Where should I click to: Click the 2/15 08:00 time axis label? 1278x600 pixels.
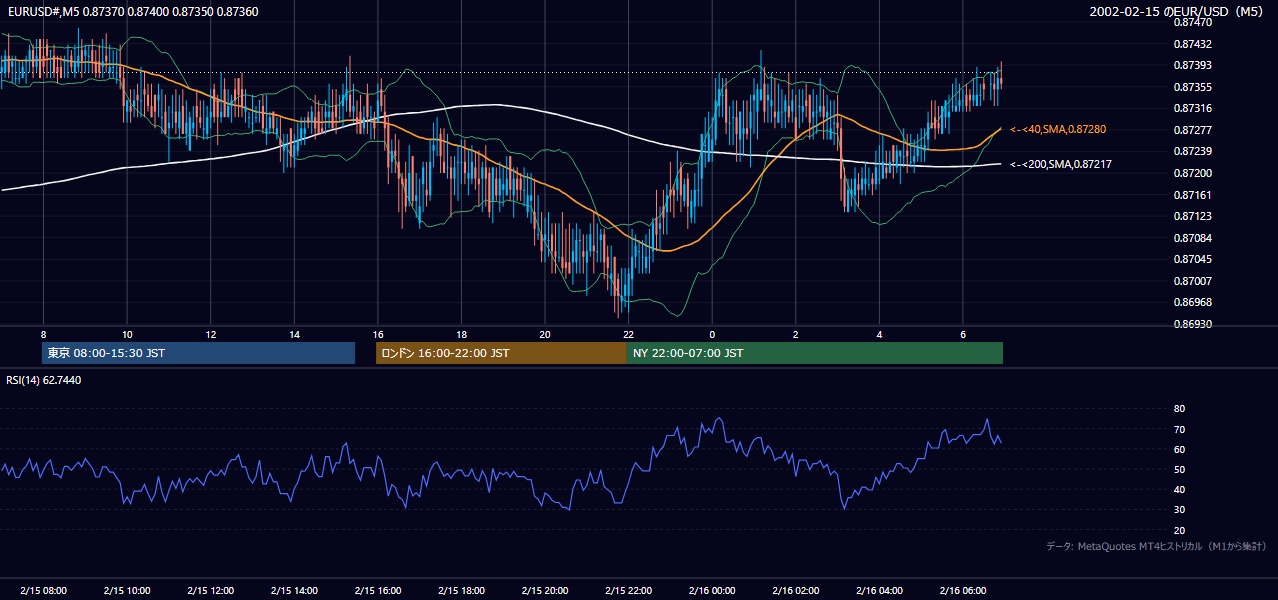click(x=43, y=591)
